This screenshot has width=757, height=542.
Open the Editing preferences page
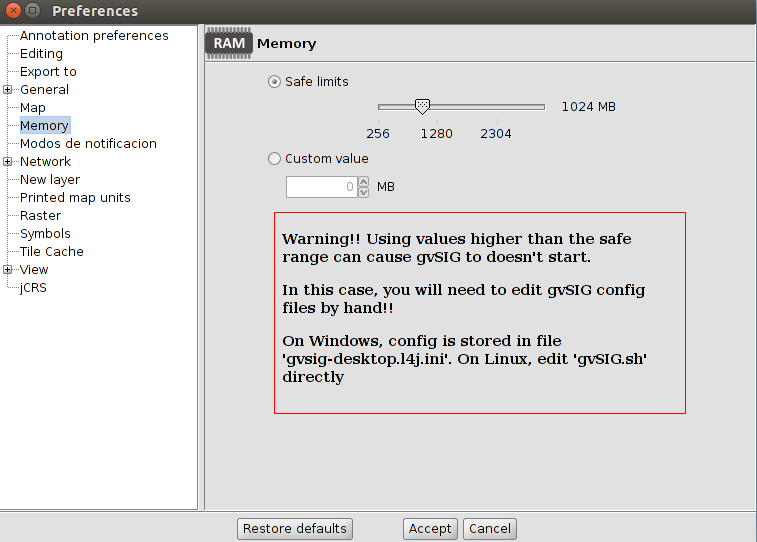(x=41, y=54)
